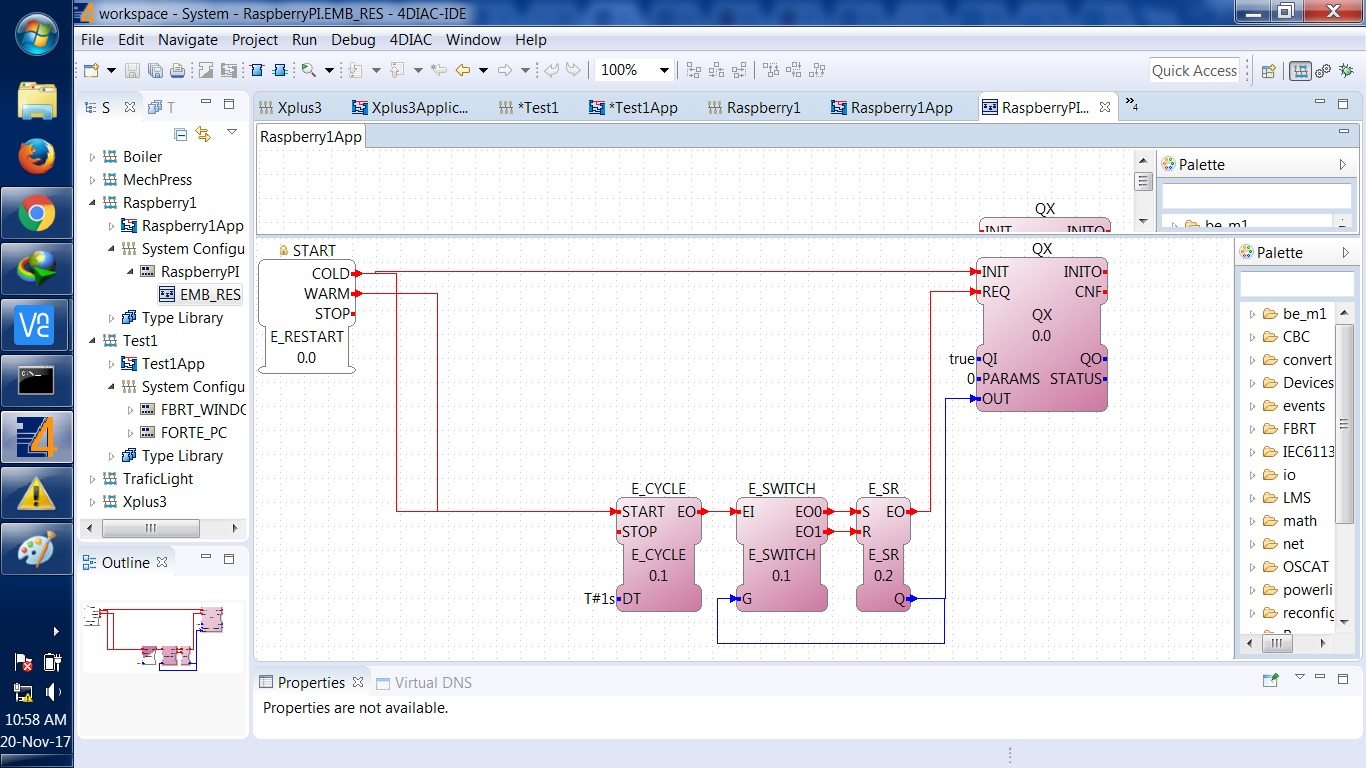
Task: Select the large QX function block
Action: (1042, 335)
